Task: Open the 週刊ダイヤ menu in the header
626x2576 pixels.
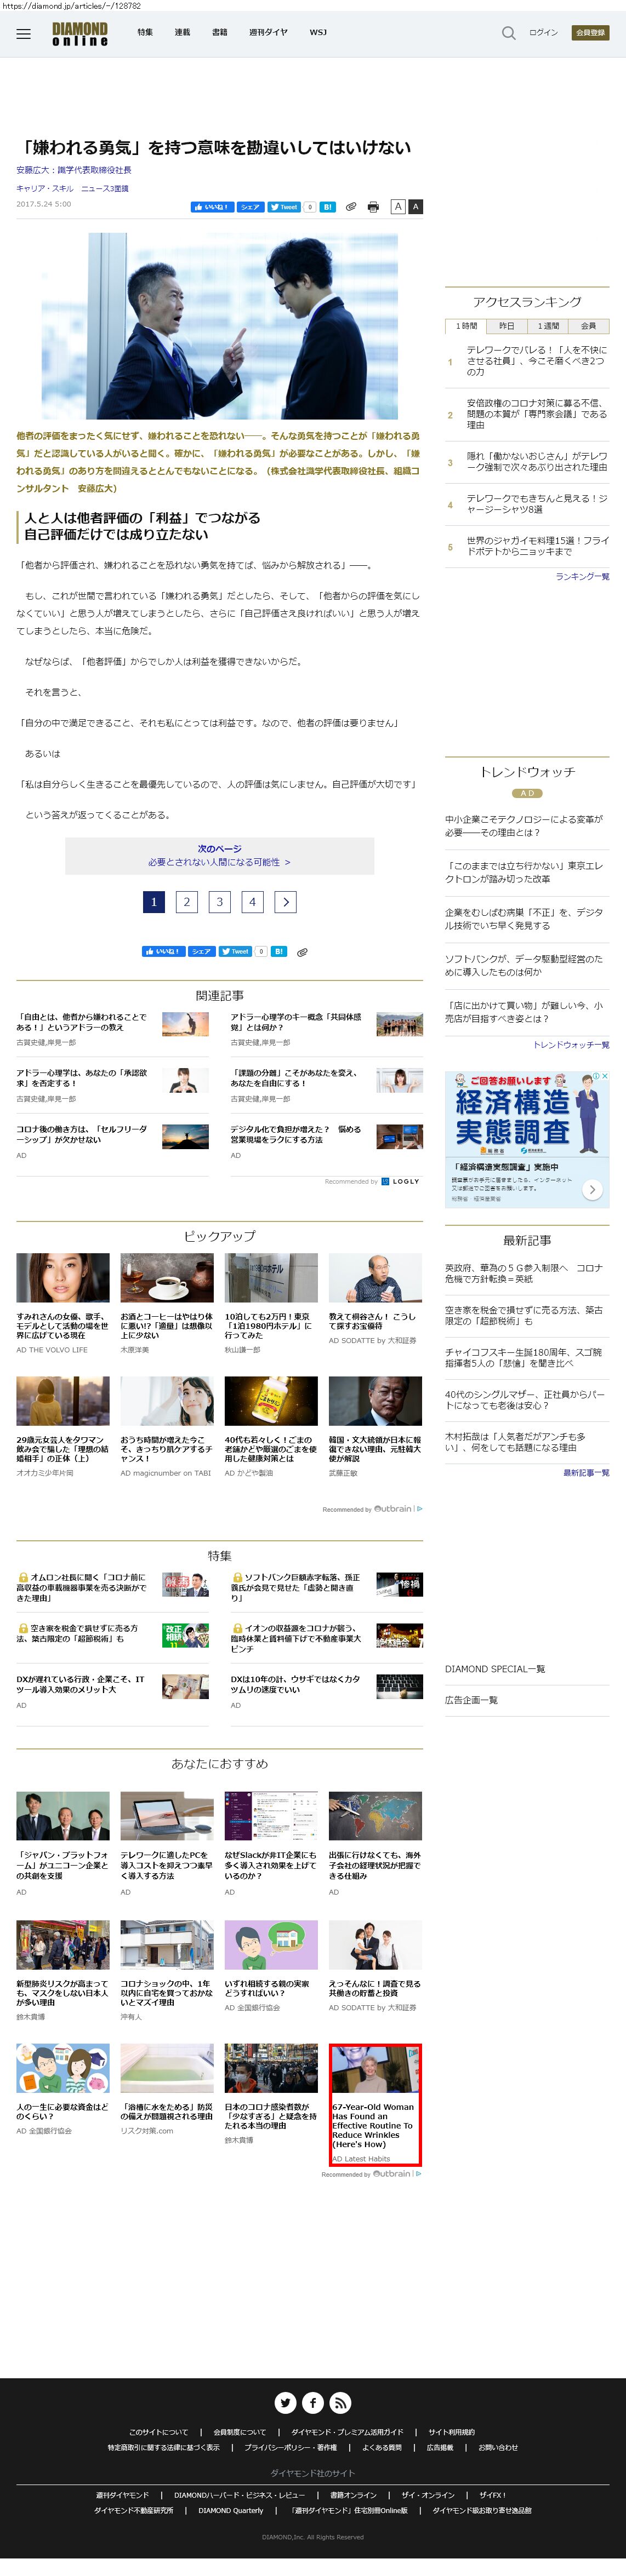Action: coord(268,33)
